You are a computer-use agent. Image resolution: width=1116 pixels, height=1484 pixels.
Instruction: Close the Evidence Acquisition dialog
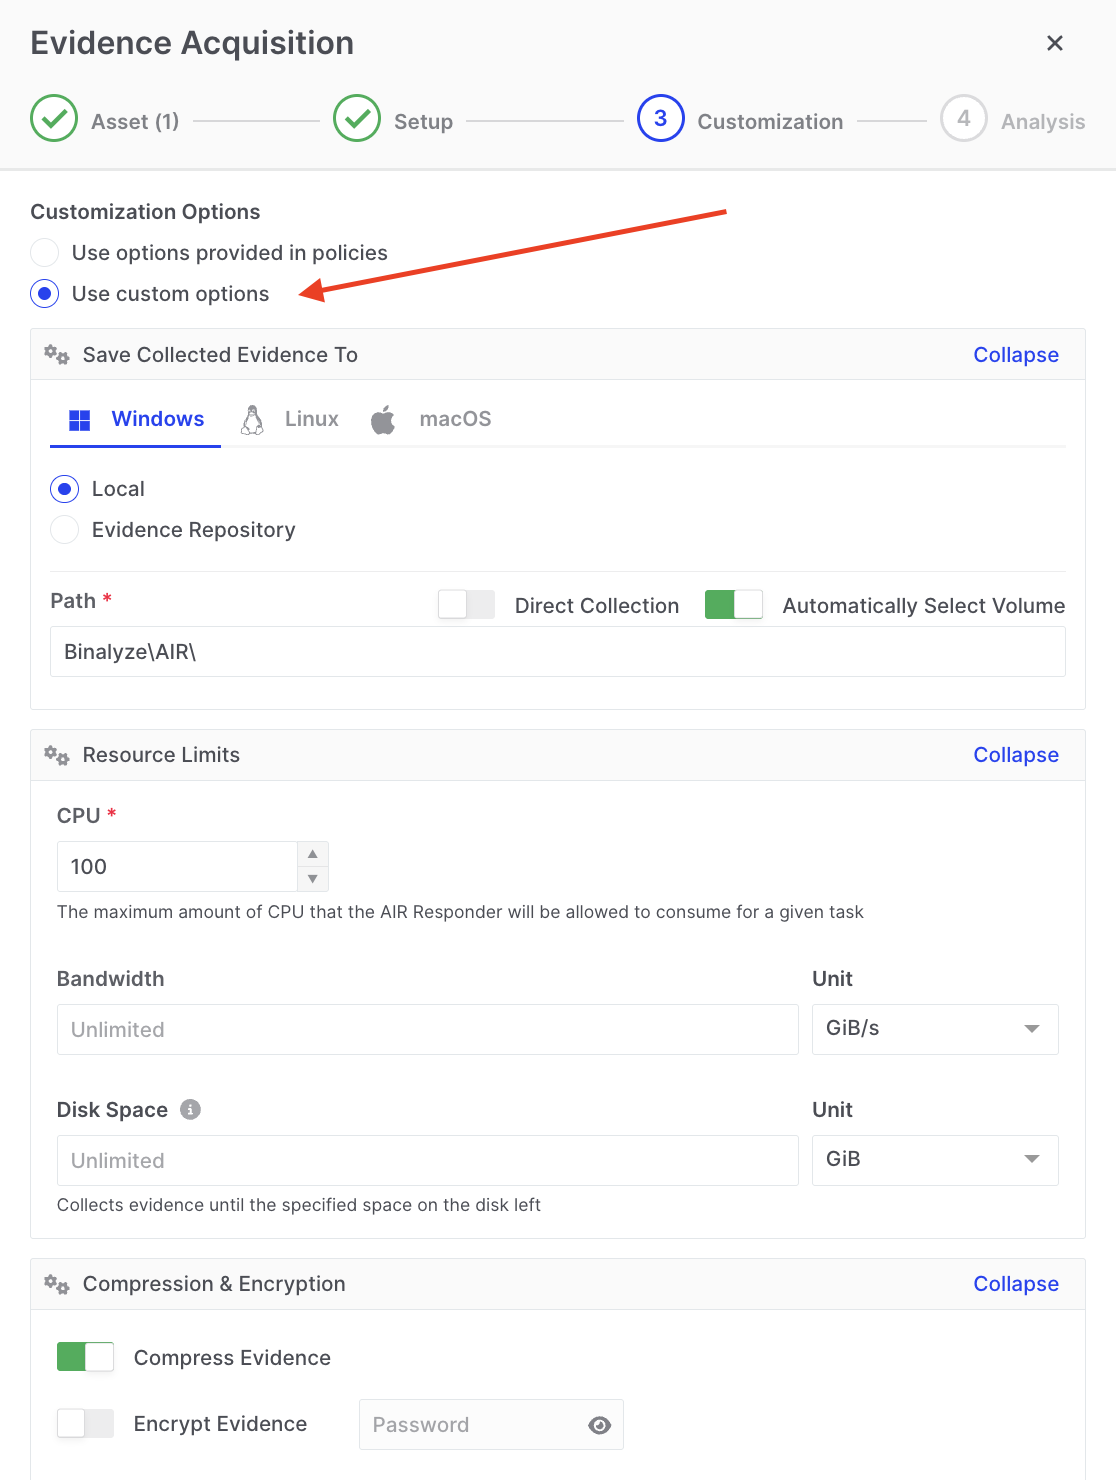1054,43
